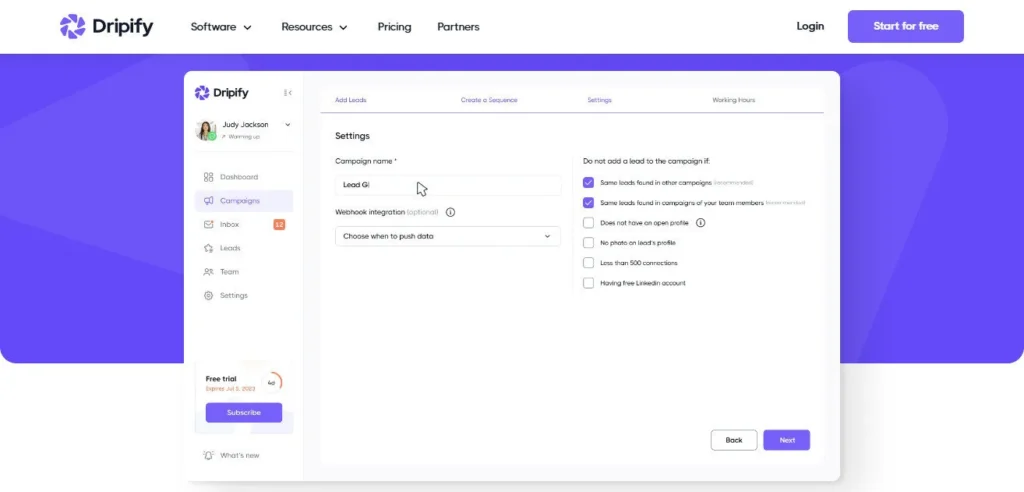Open the Pricing page
Image resolution: width=1024 pixels, height=492 pixels.
[x=394, y=27]
